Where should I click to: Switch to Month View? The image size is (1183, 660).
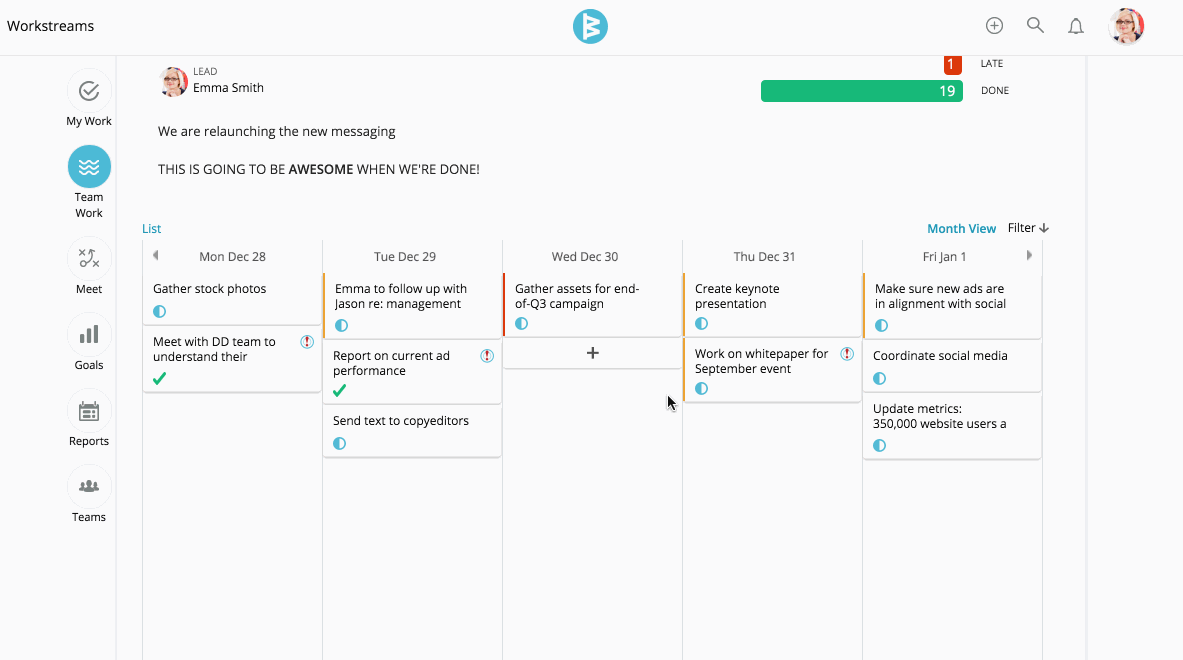pos(961,228)
